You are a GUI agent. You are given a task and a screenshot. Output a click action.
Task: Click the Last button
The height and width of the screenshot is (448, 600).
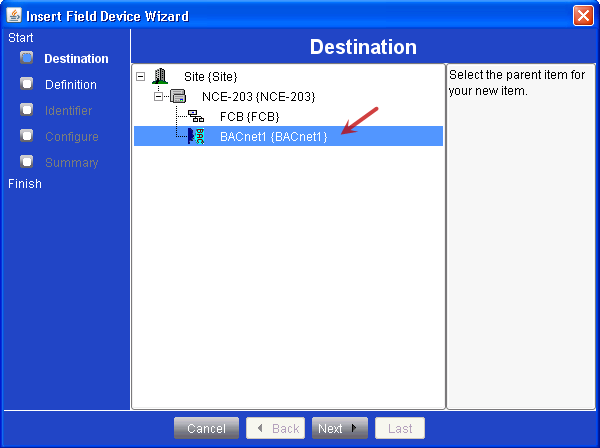(x=400, y=428)
